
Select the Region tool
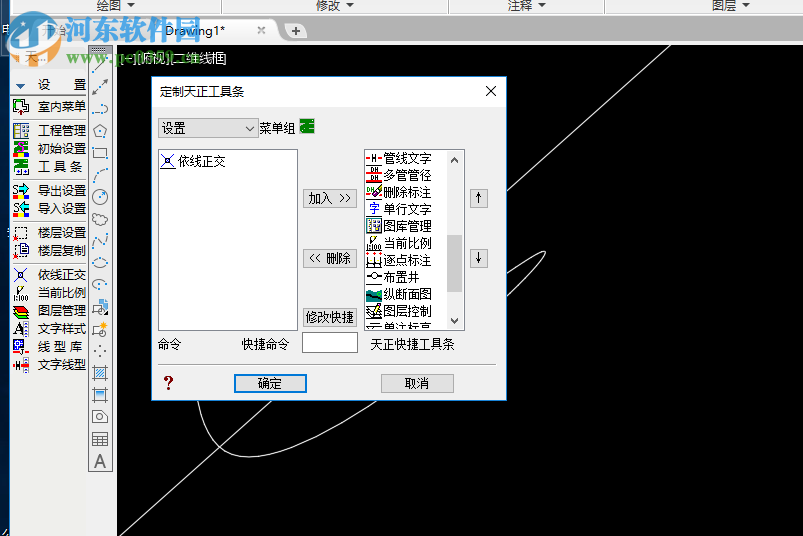coord(100,417)
